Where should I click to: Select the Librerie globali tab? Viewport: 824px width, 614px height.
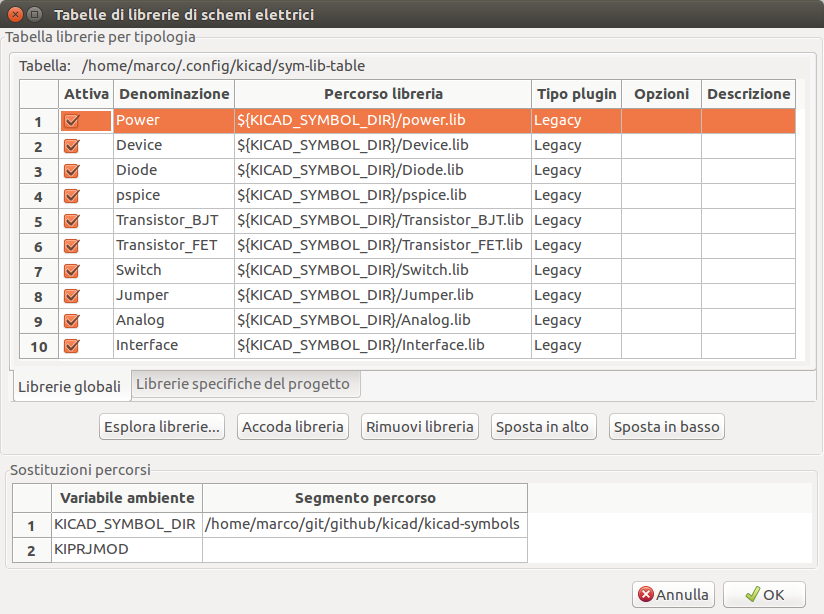(x=69, y=386)
